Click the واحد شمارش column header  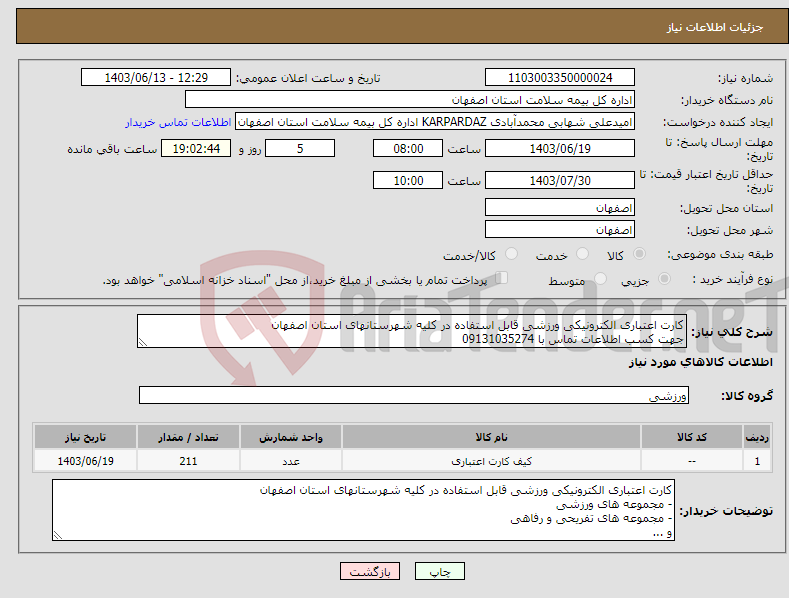pos(291,437)
